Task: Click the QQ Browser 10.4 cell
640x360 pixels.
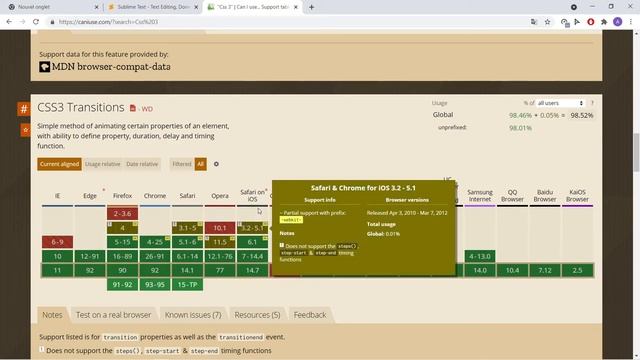Action: pos(512,270)
